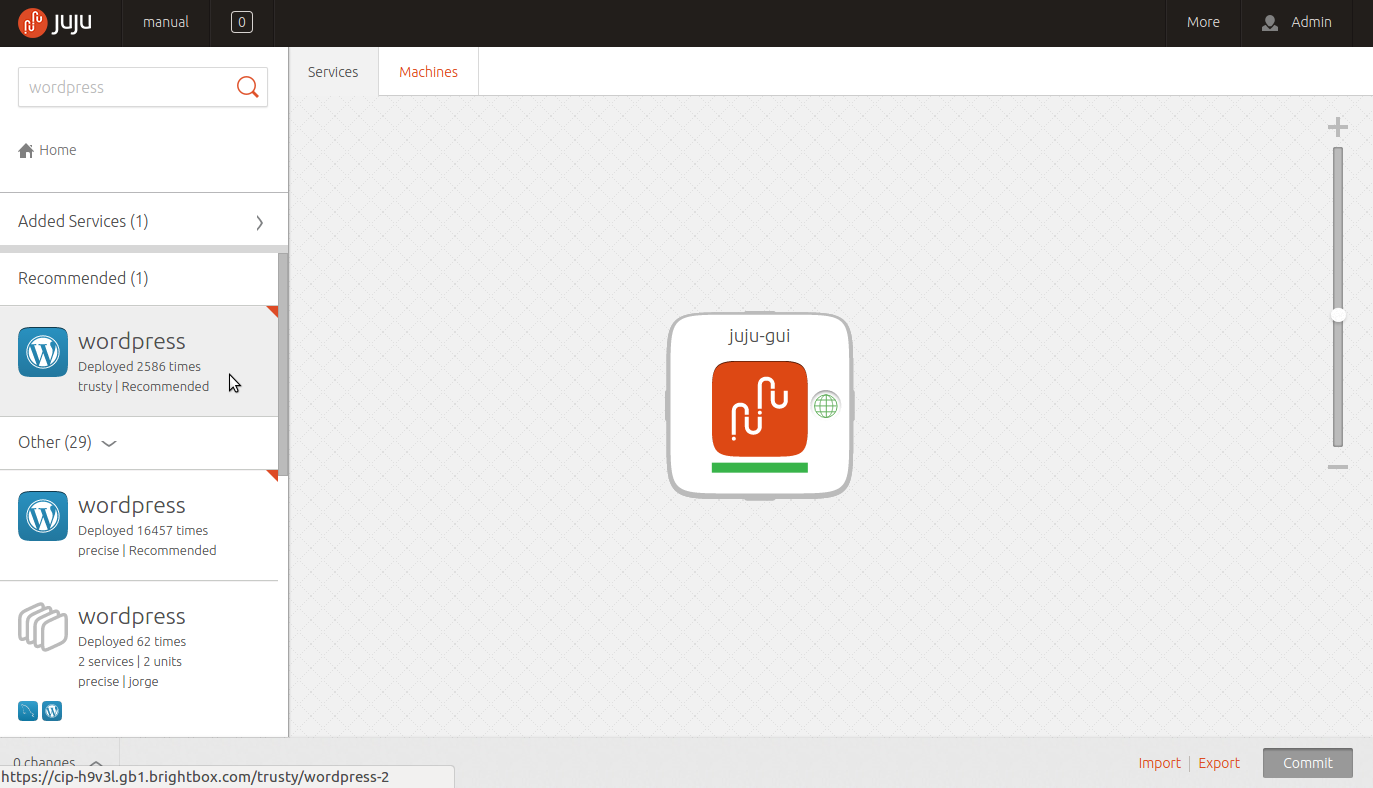Open the More dropdown menu

(1203, 22)
